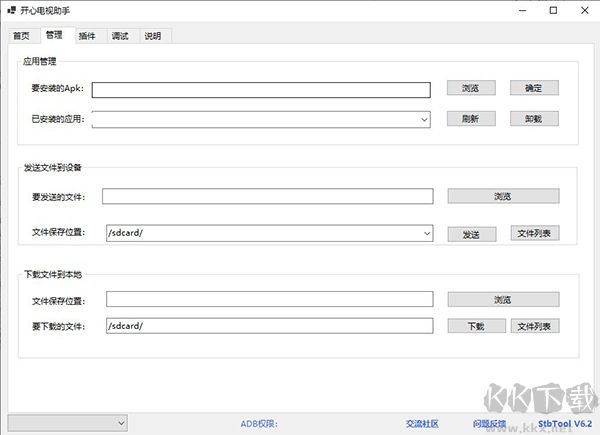Open the 插件 tab
Image resolution: width=600 pixels, height=435 pixels.
pyautogui.click(x=87, y=36)
